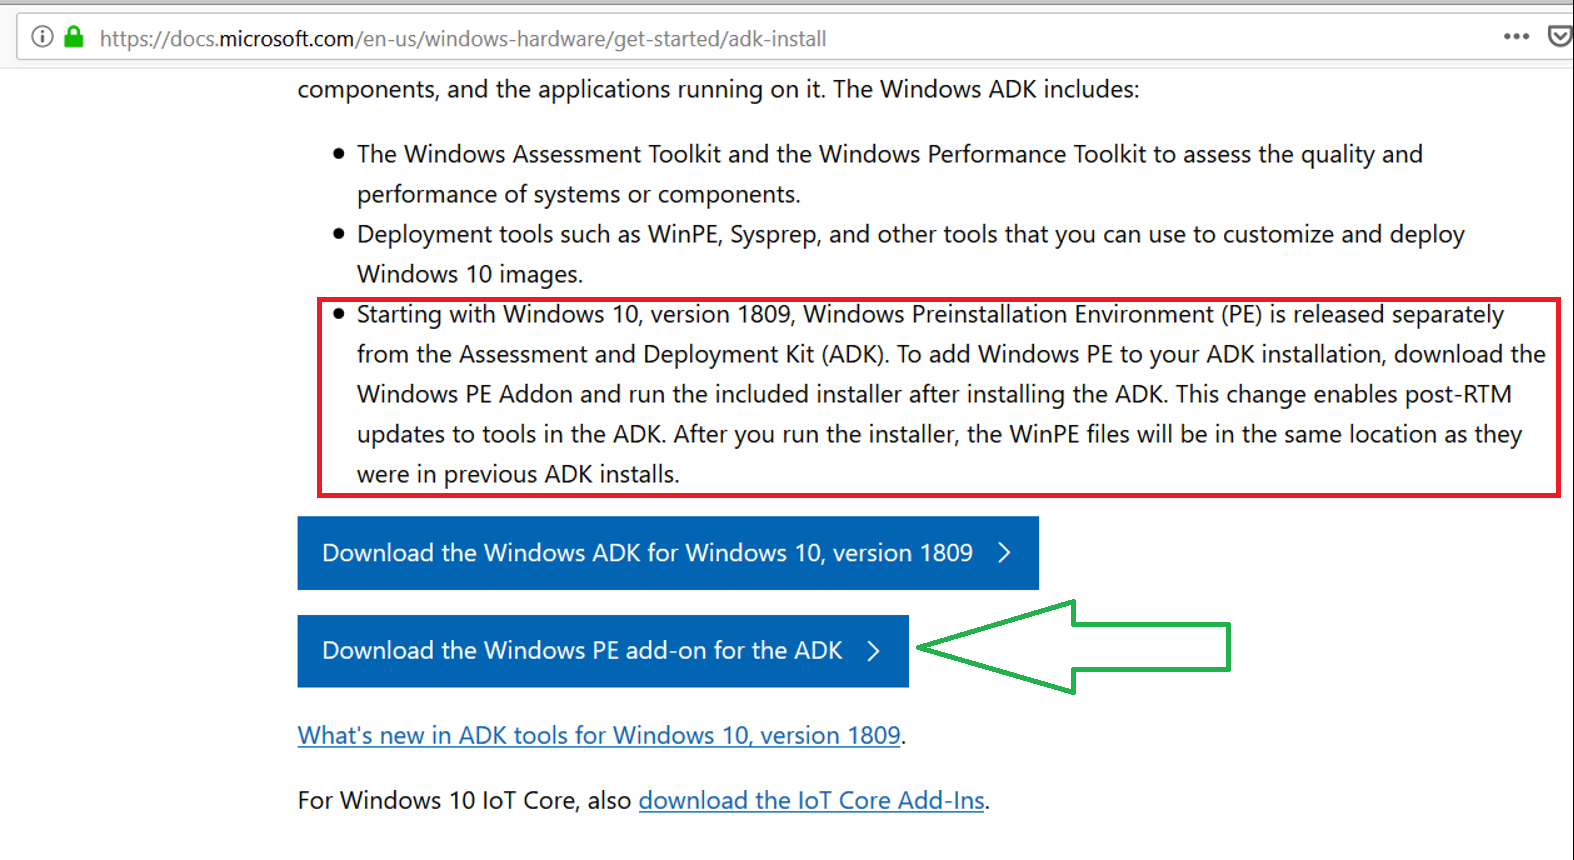This screenshot has height=860, width=1574.
Task: Click the chevron arrow on ADK 1809 download button
Action: coord(1005,553)
